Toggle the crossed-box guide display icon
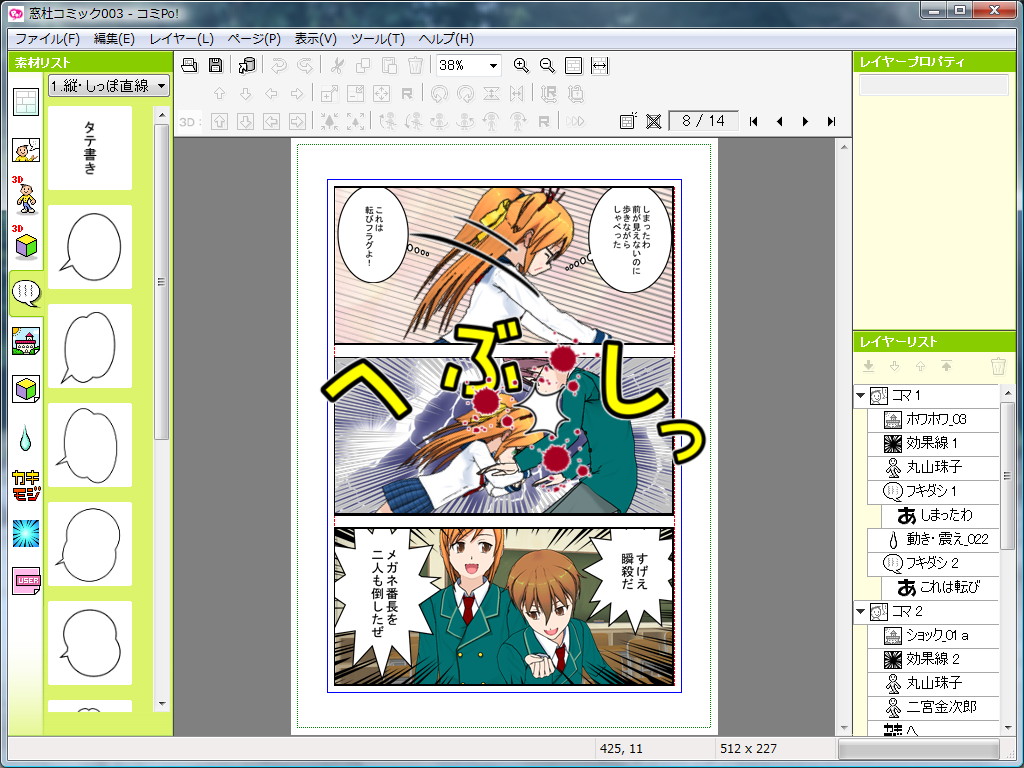 click(653, 121)
